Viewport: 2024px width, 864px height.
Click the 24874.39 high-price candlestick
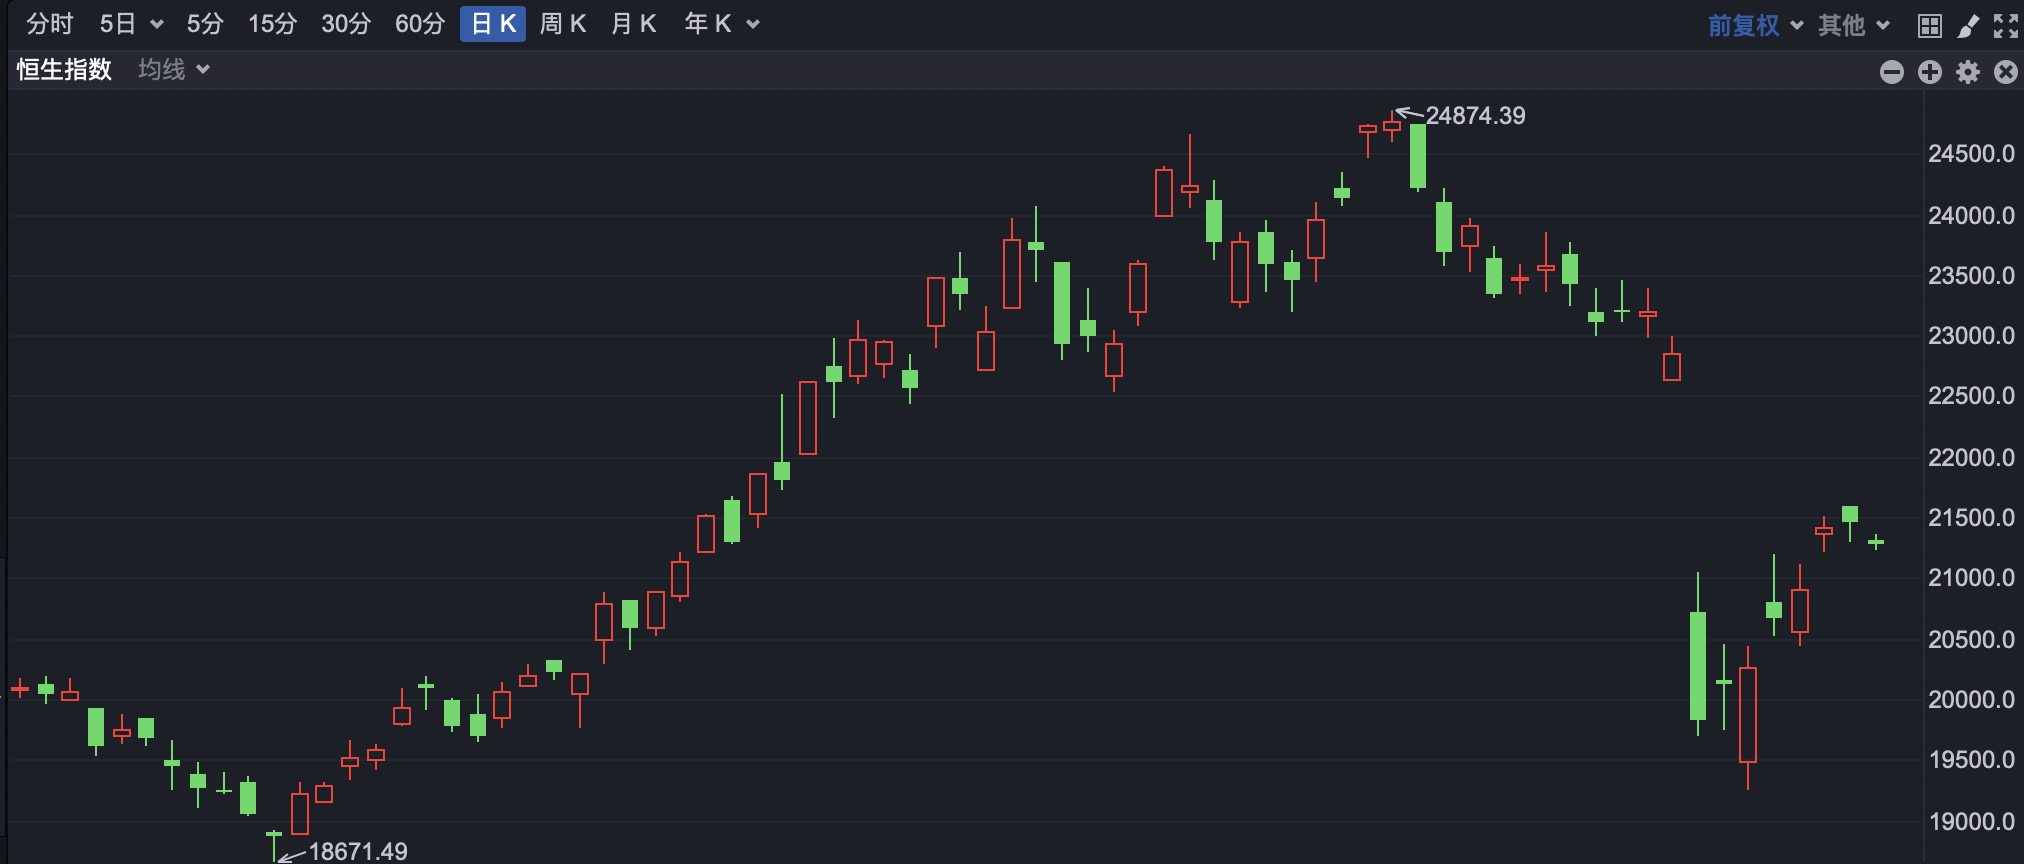coord(1392,126)
